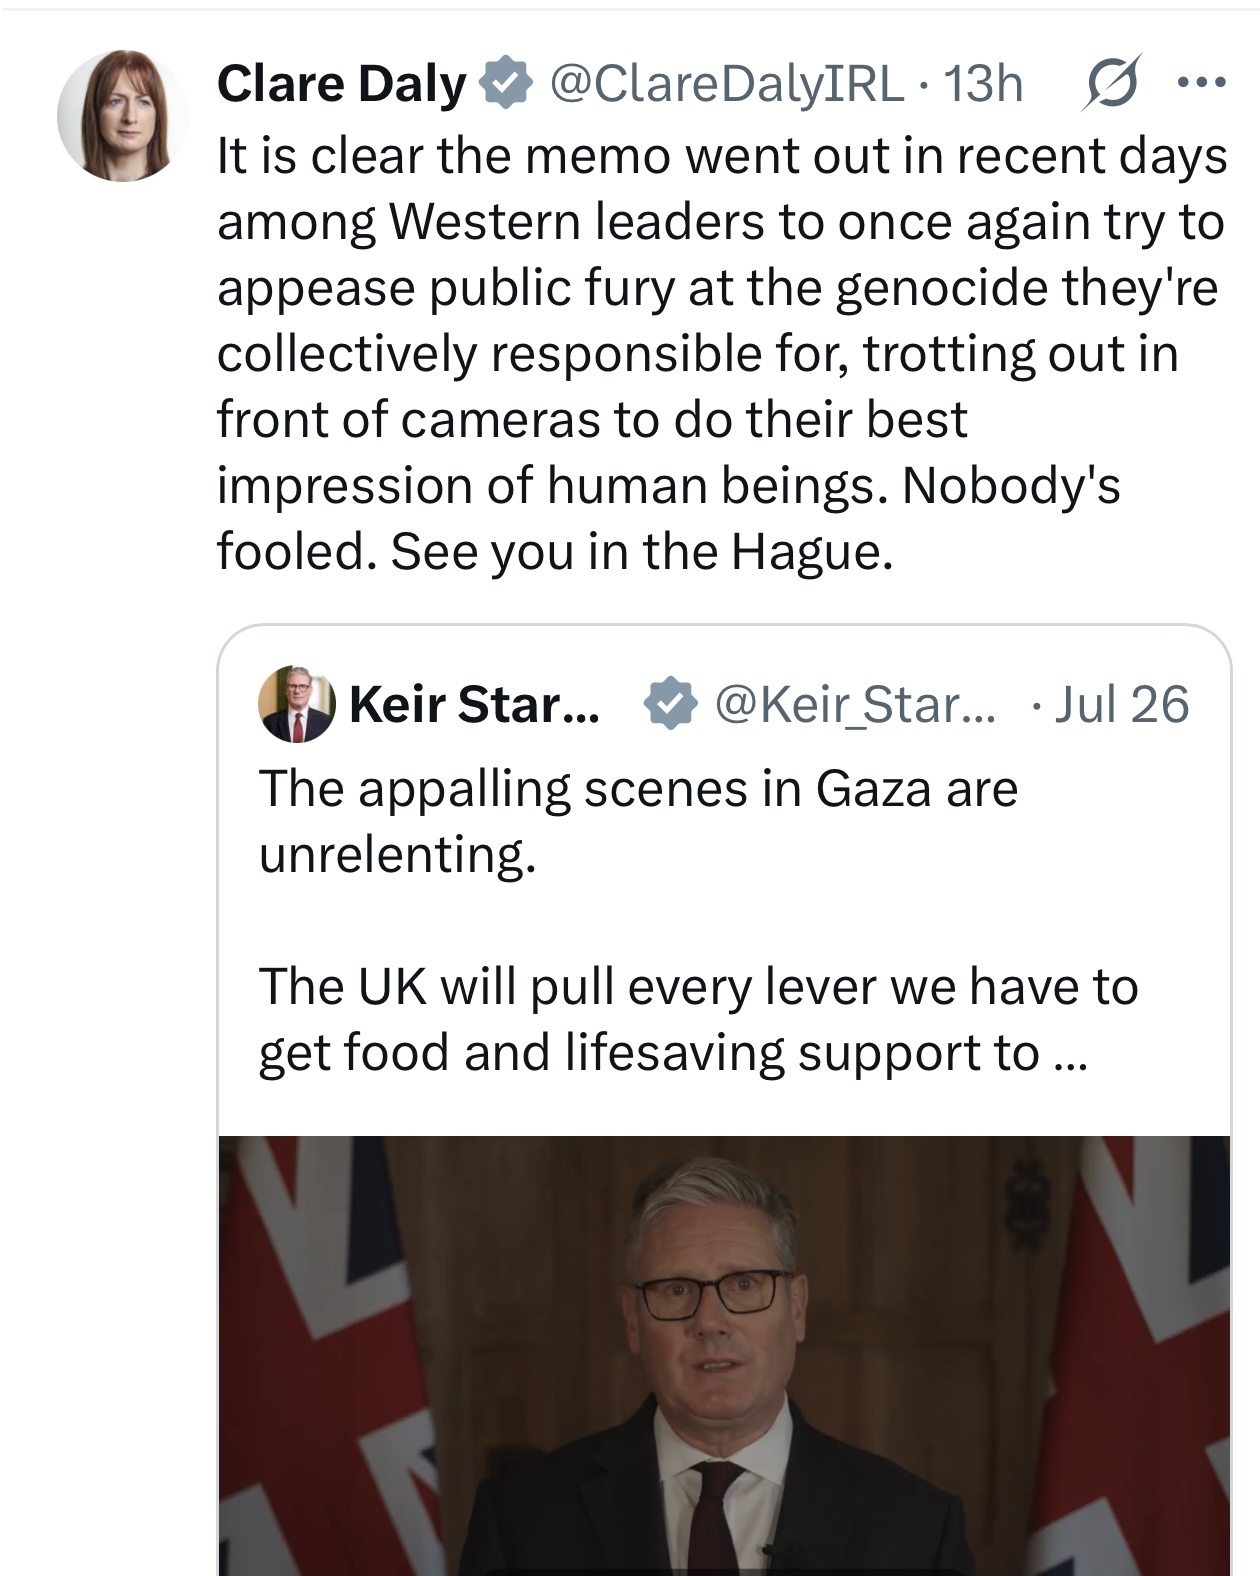The image size is (1260, 1576).
Task: Open Clare Daly's profile picture
Action: (x=123, y=115)
